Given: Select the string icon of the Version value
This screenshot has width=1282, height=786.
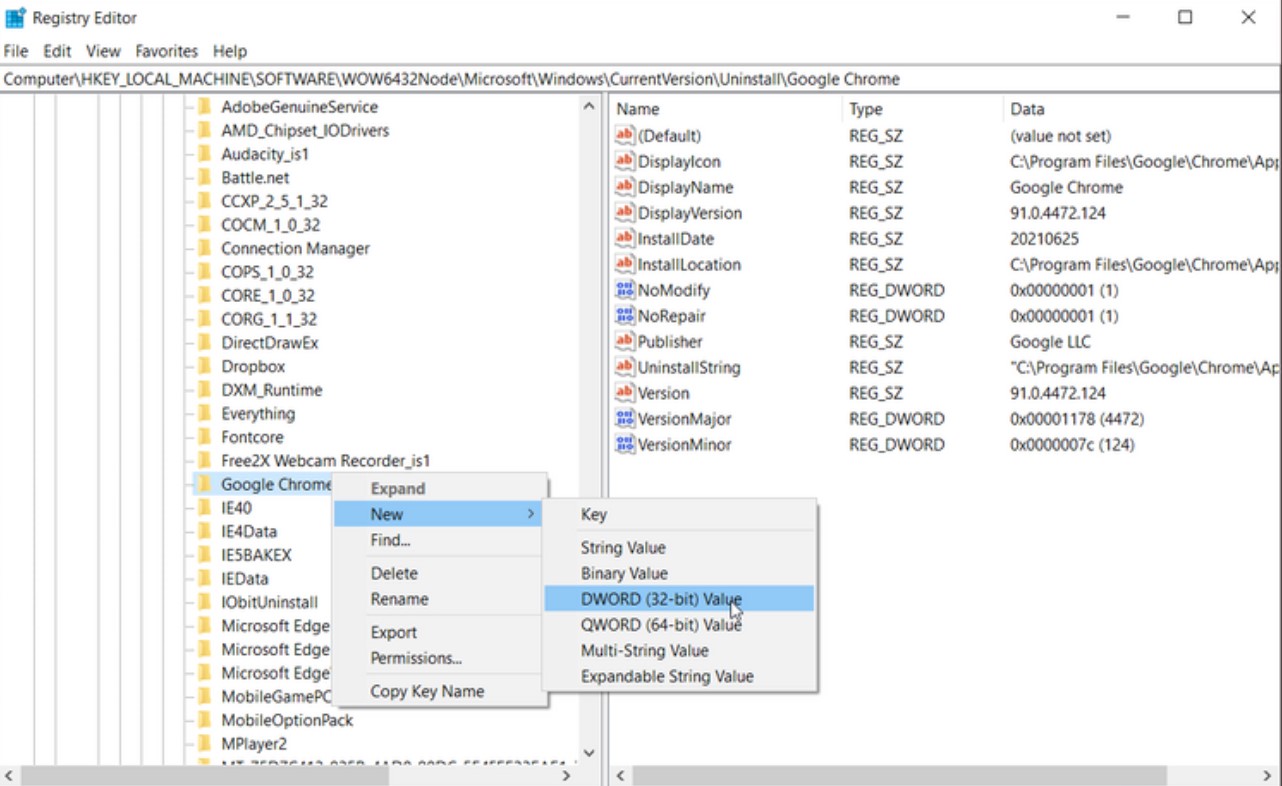Looking at the screenshot, I should pyautogui.click(x=625, y=393).
